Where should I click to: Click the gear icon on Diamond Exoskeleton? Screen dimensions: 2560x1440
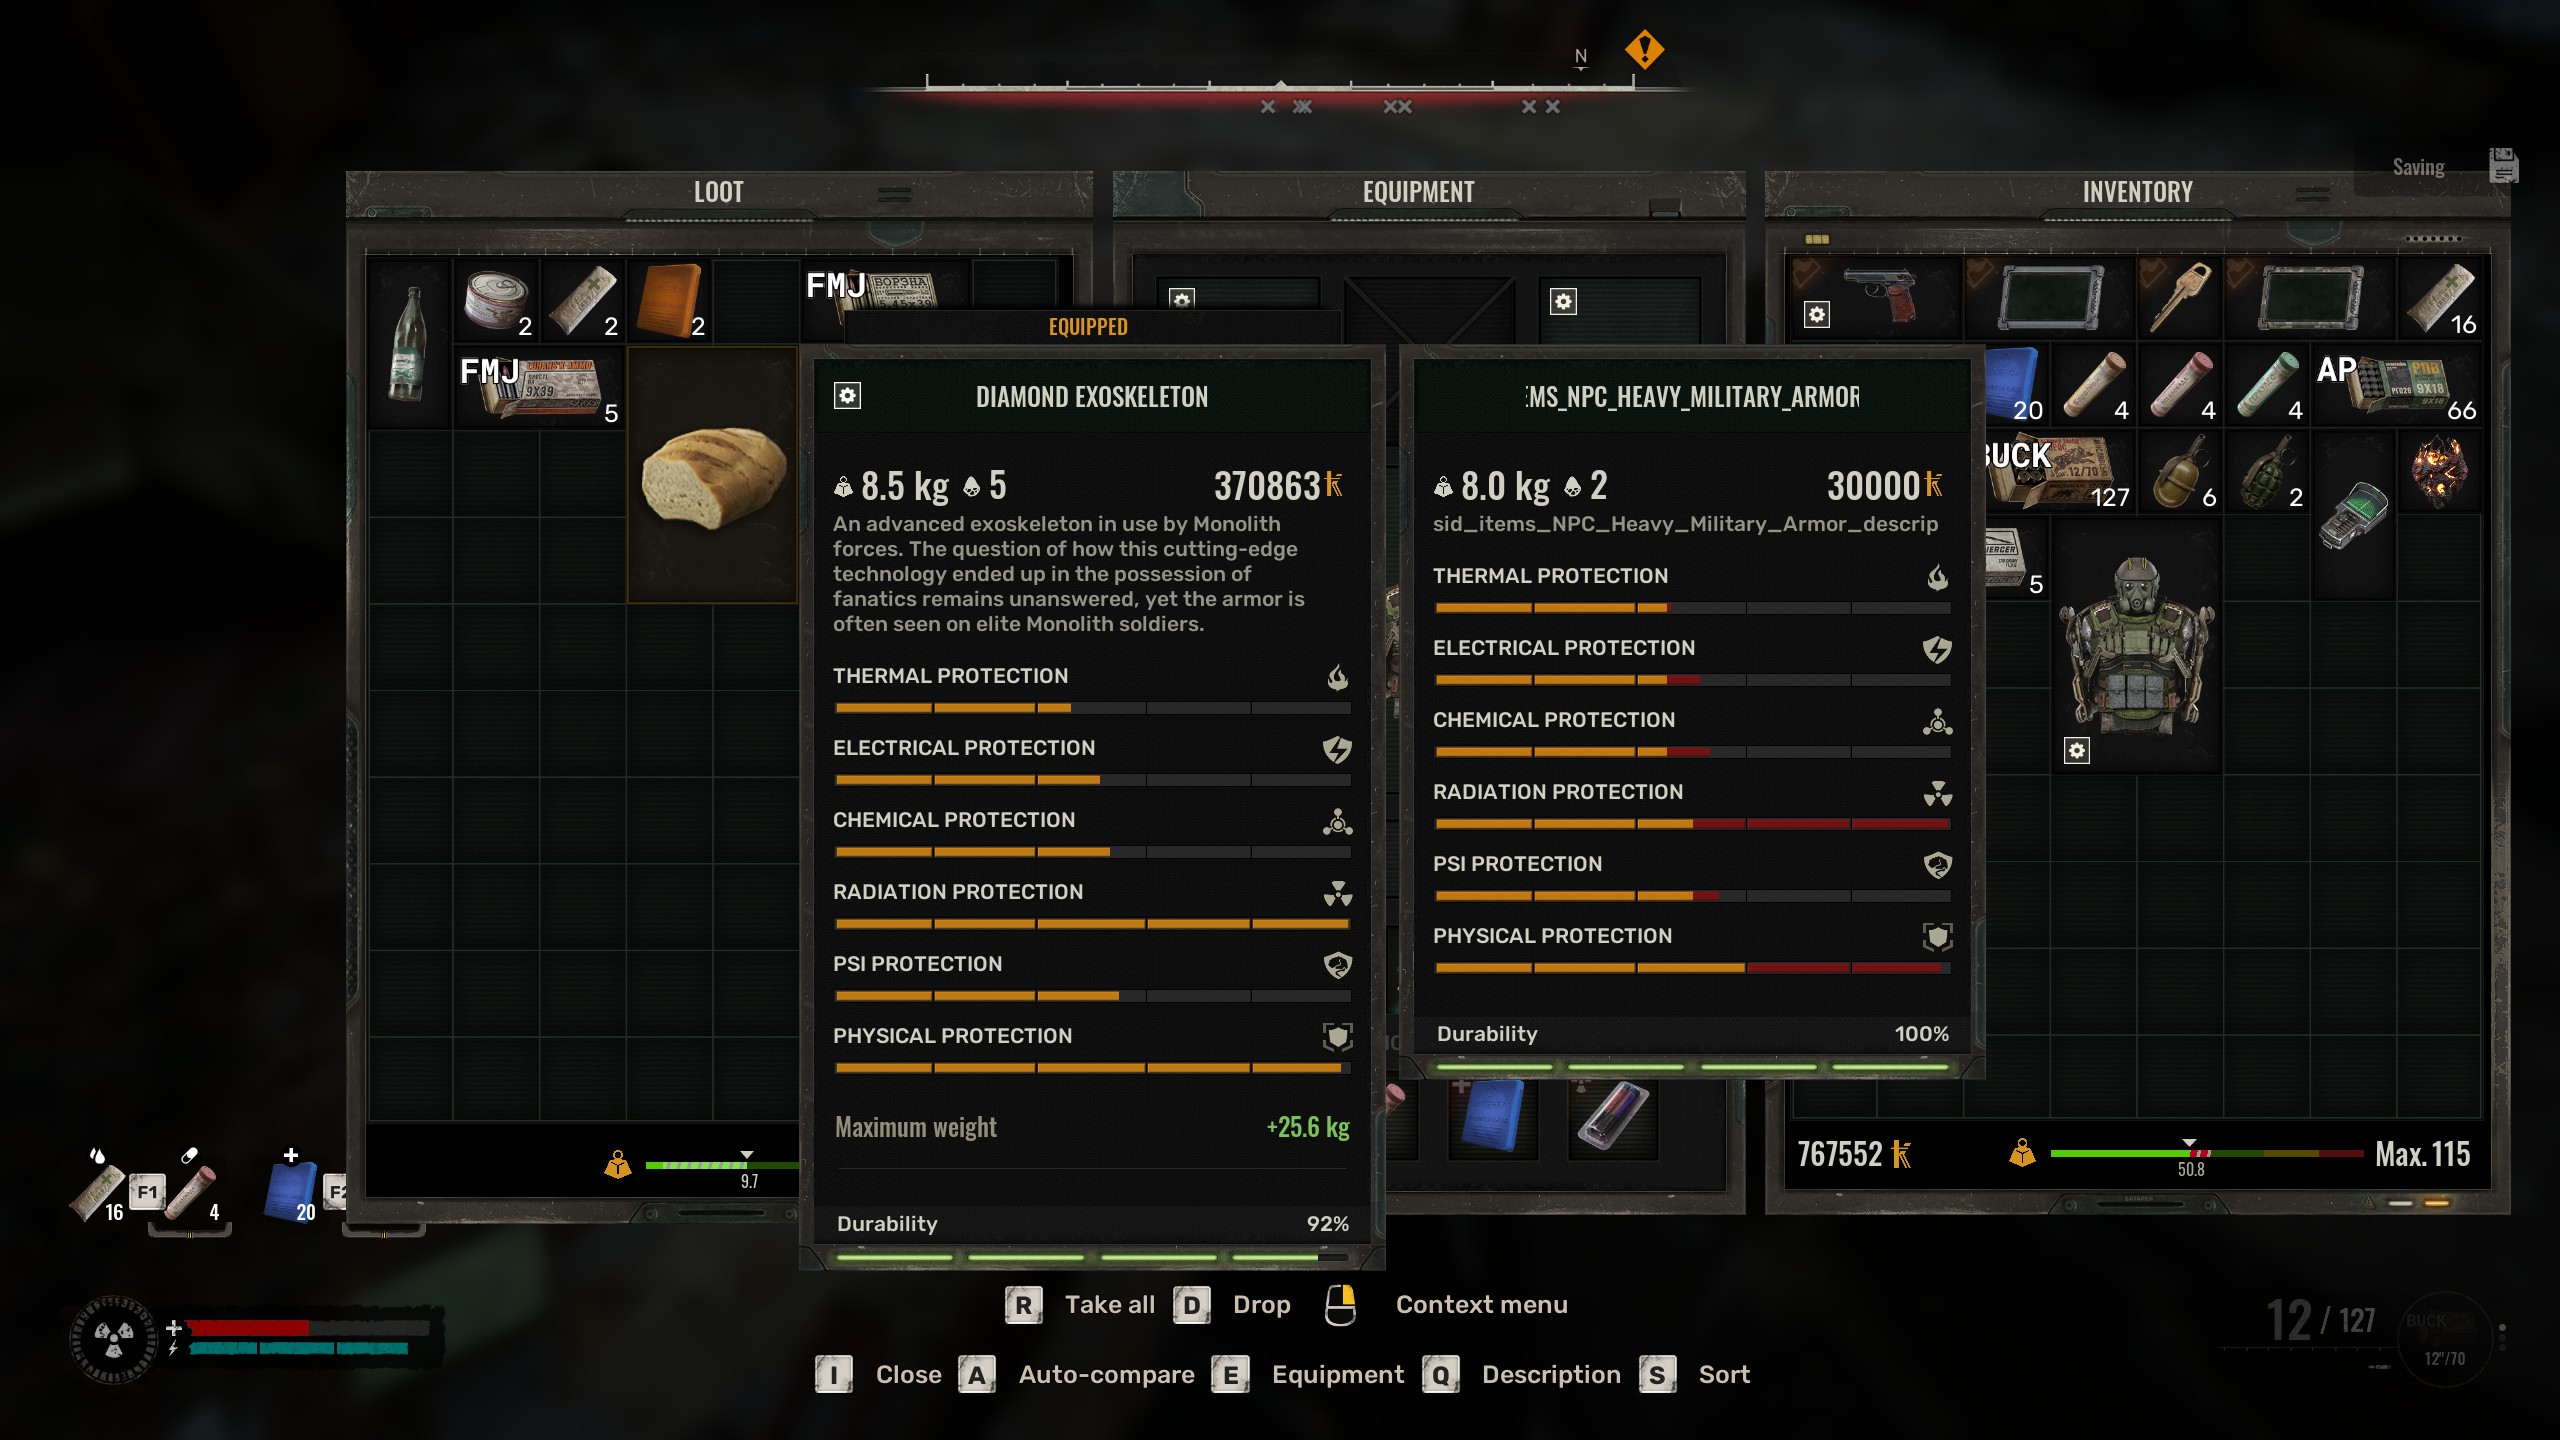(x=847, y=396)
